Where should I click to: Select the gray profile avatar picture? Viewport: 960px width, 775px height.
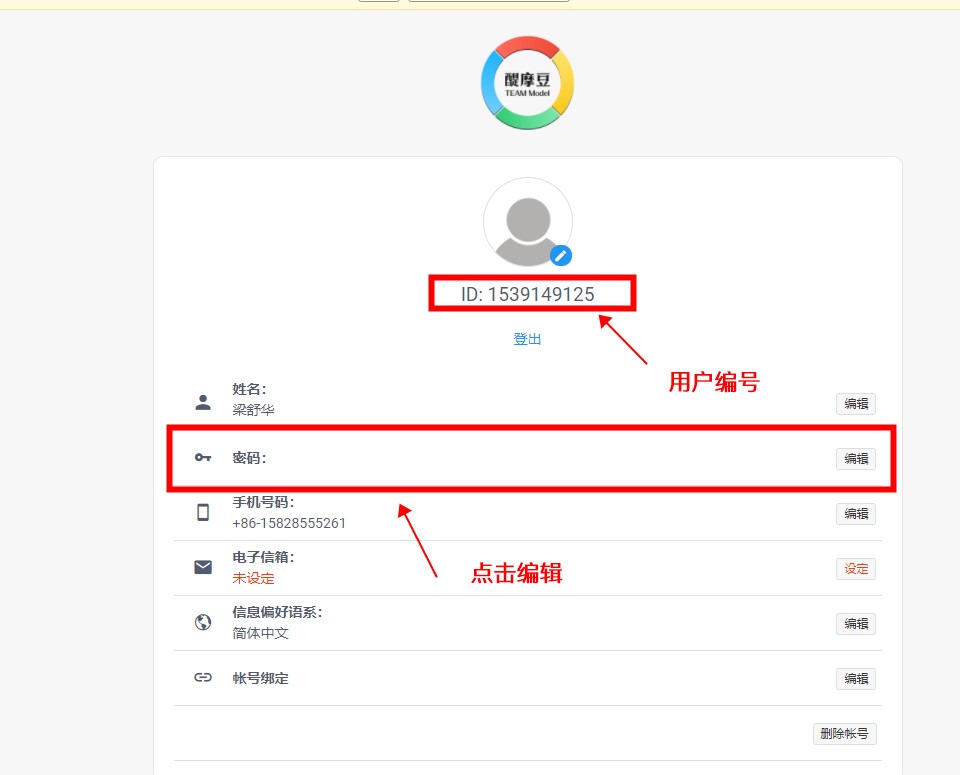[x=527, y=221]
